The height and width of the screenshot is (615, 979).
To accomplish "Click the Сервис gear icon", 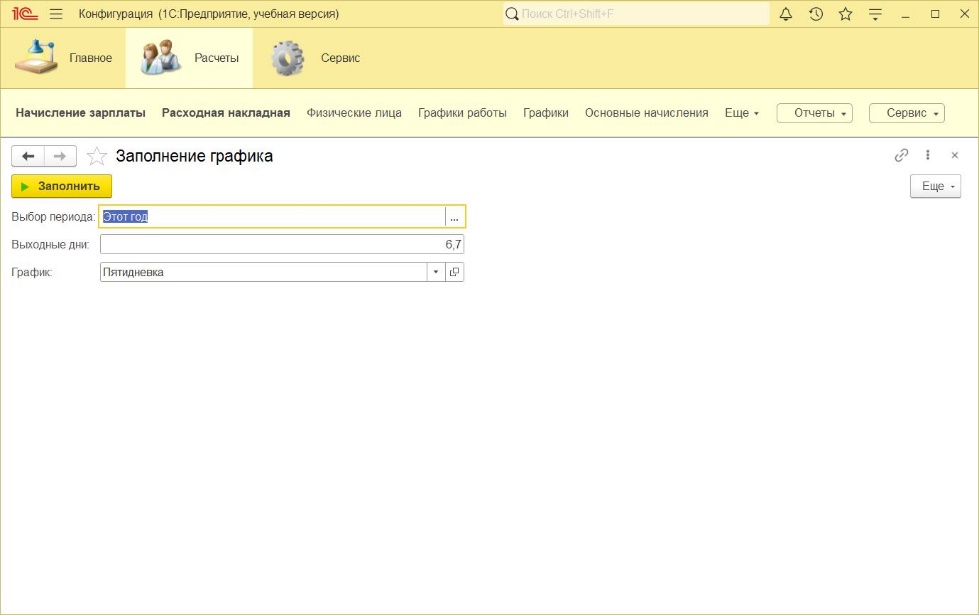I will 287,58.
